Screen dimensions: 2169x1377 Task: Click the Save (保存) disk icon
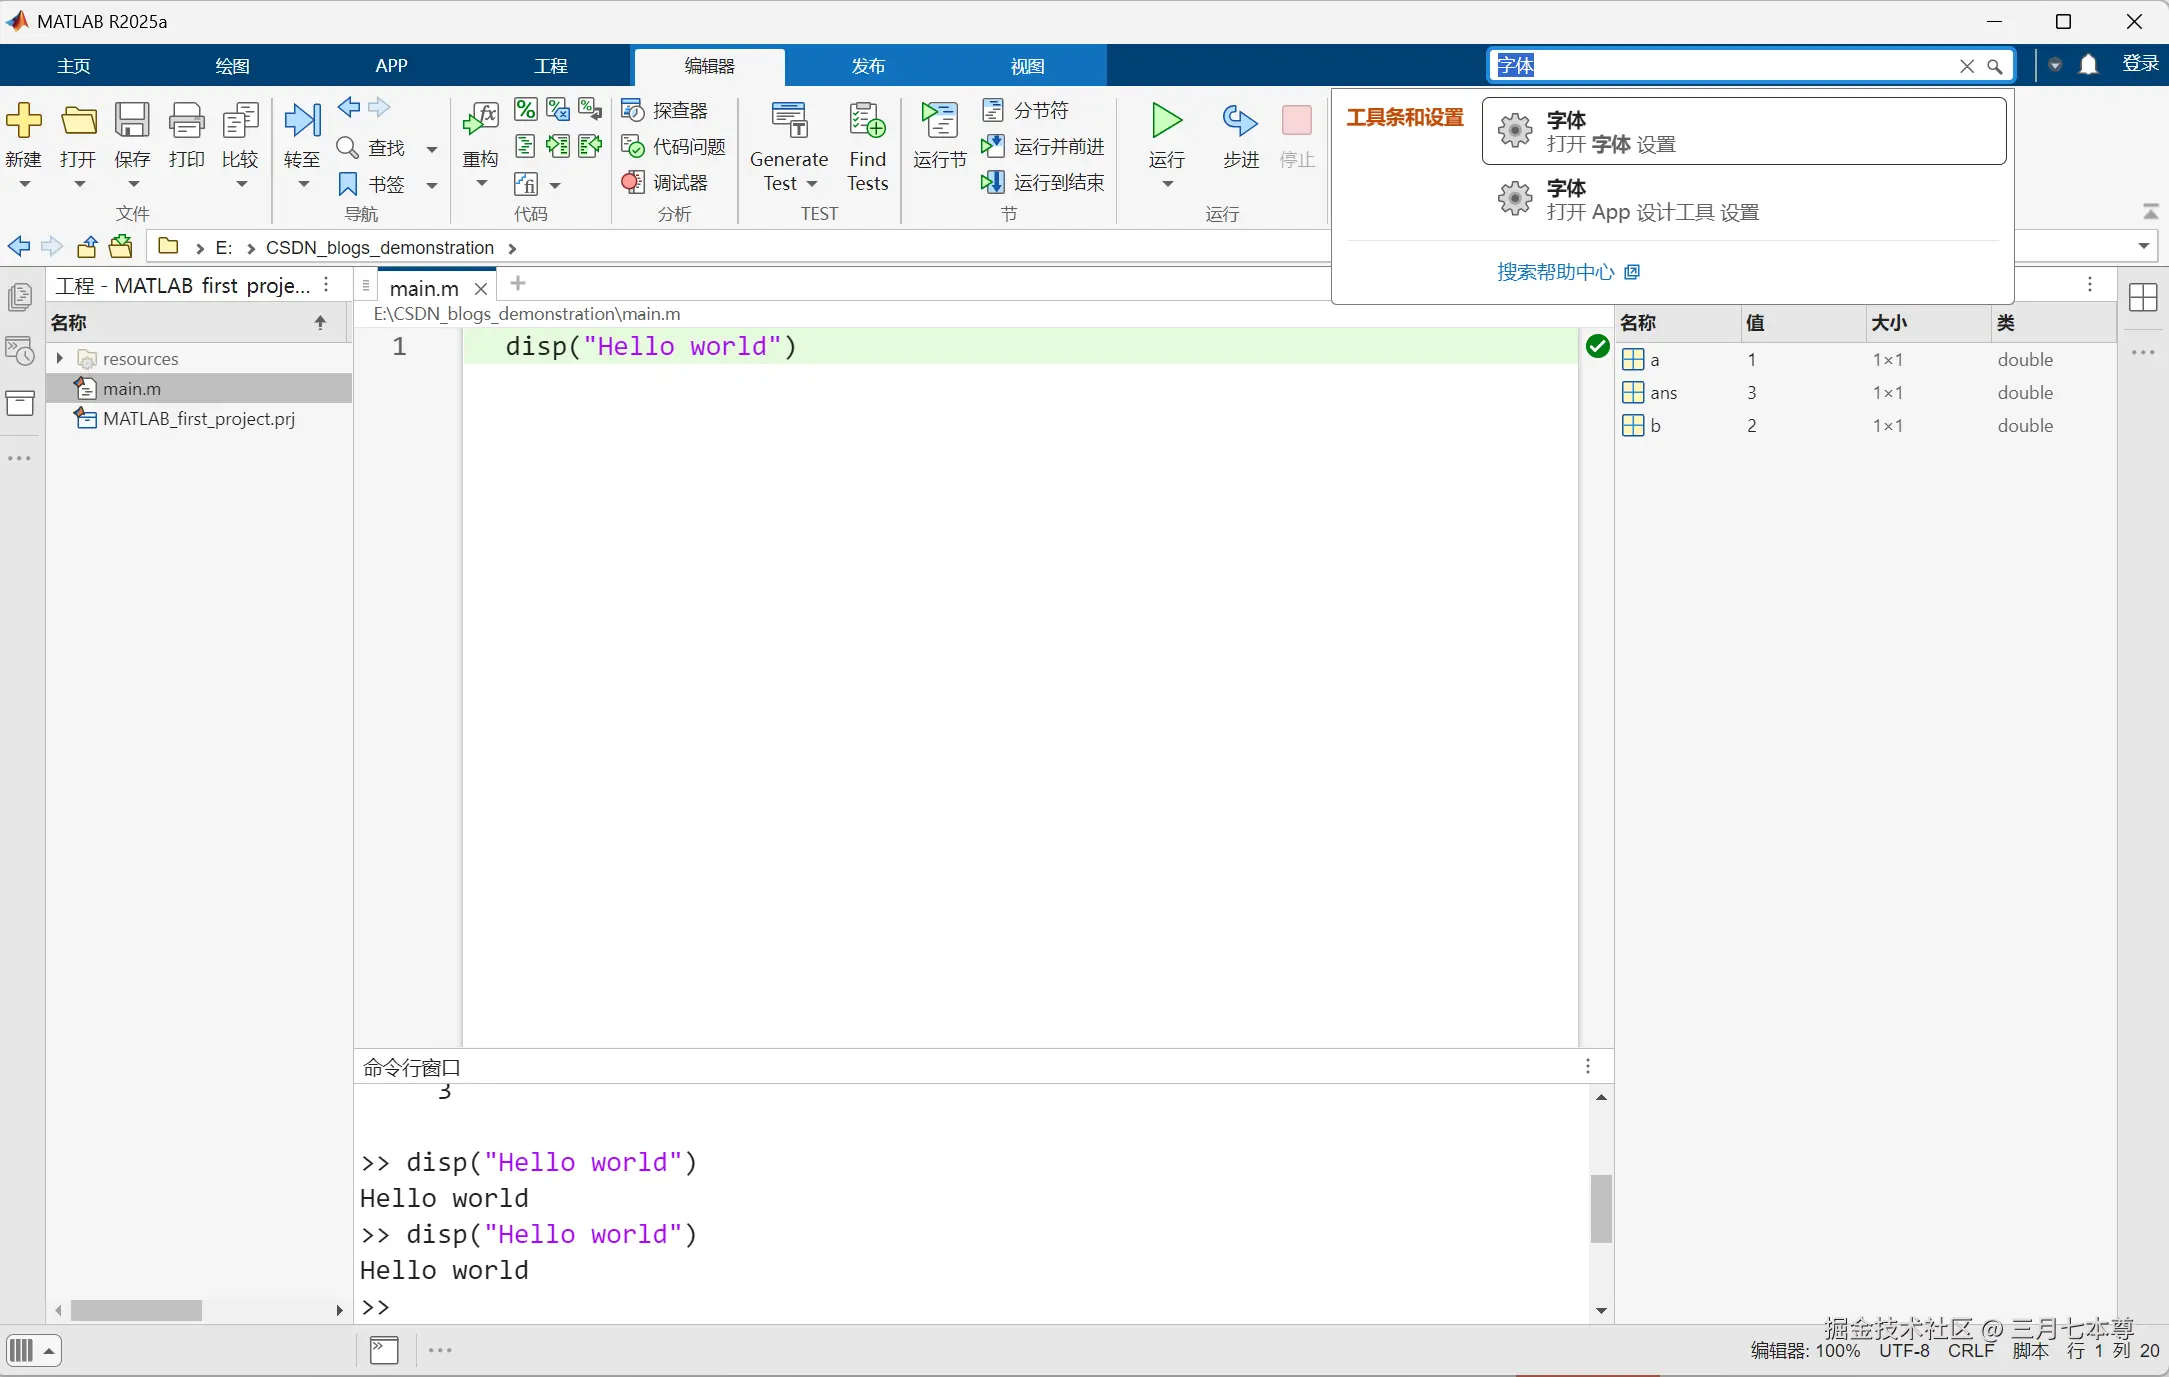pos(132,121)
